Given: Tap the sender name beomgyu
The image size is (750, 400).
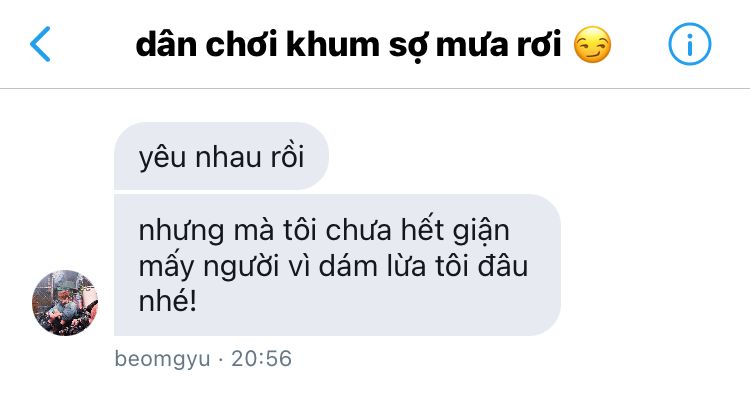Looking at the screenshot, I should [x=162, y=359].
